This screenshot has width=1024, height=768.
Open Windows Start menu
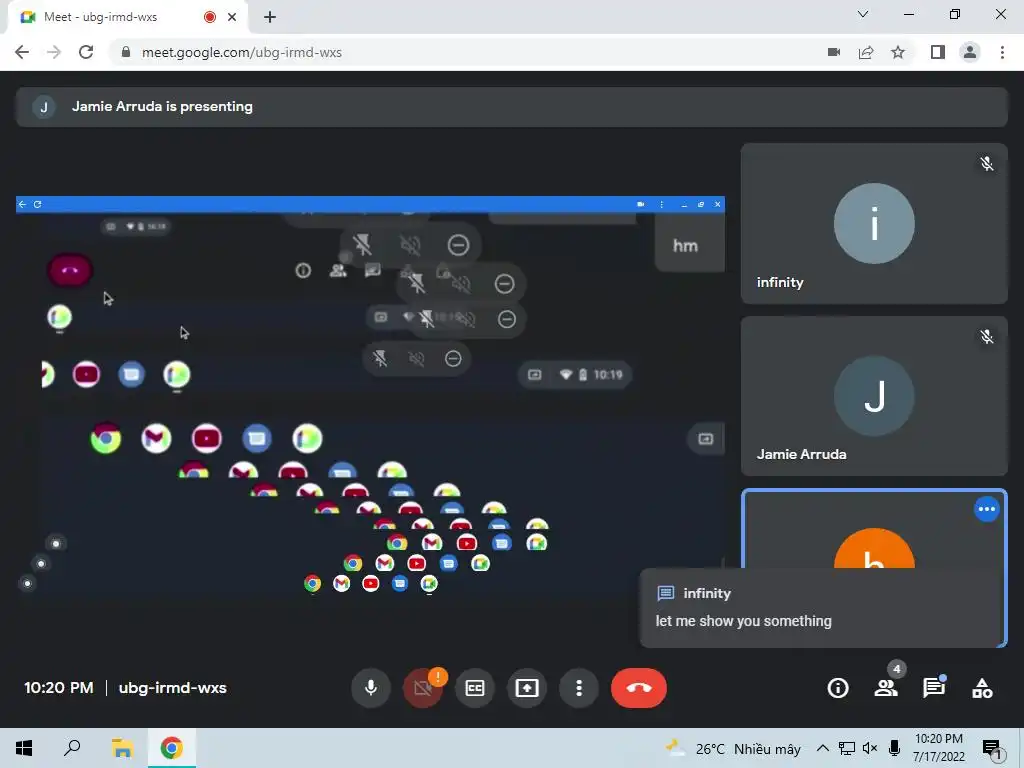coord(24,748)
